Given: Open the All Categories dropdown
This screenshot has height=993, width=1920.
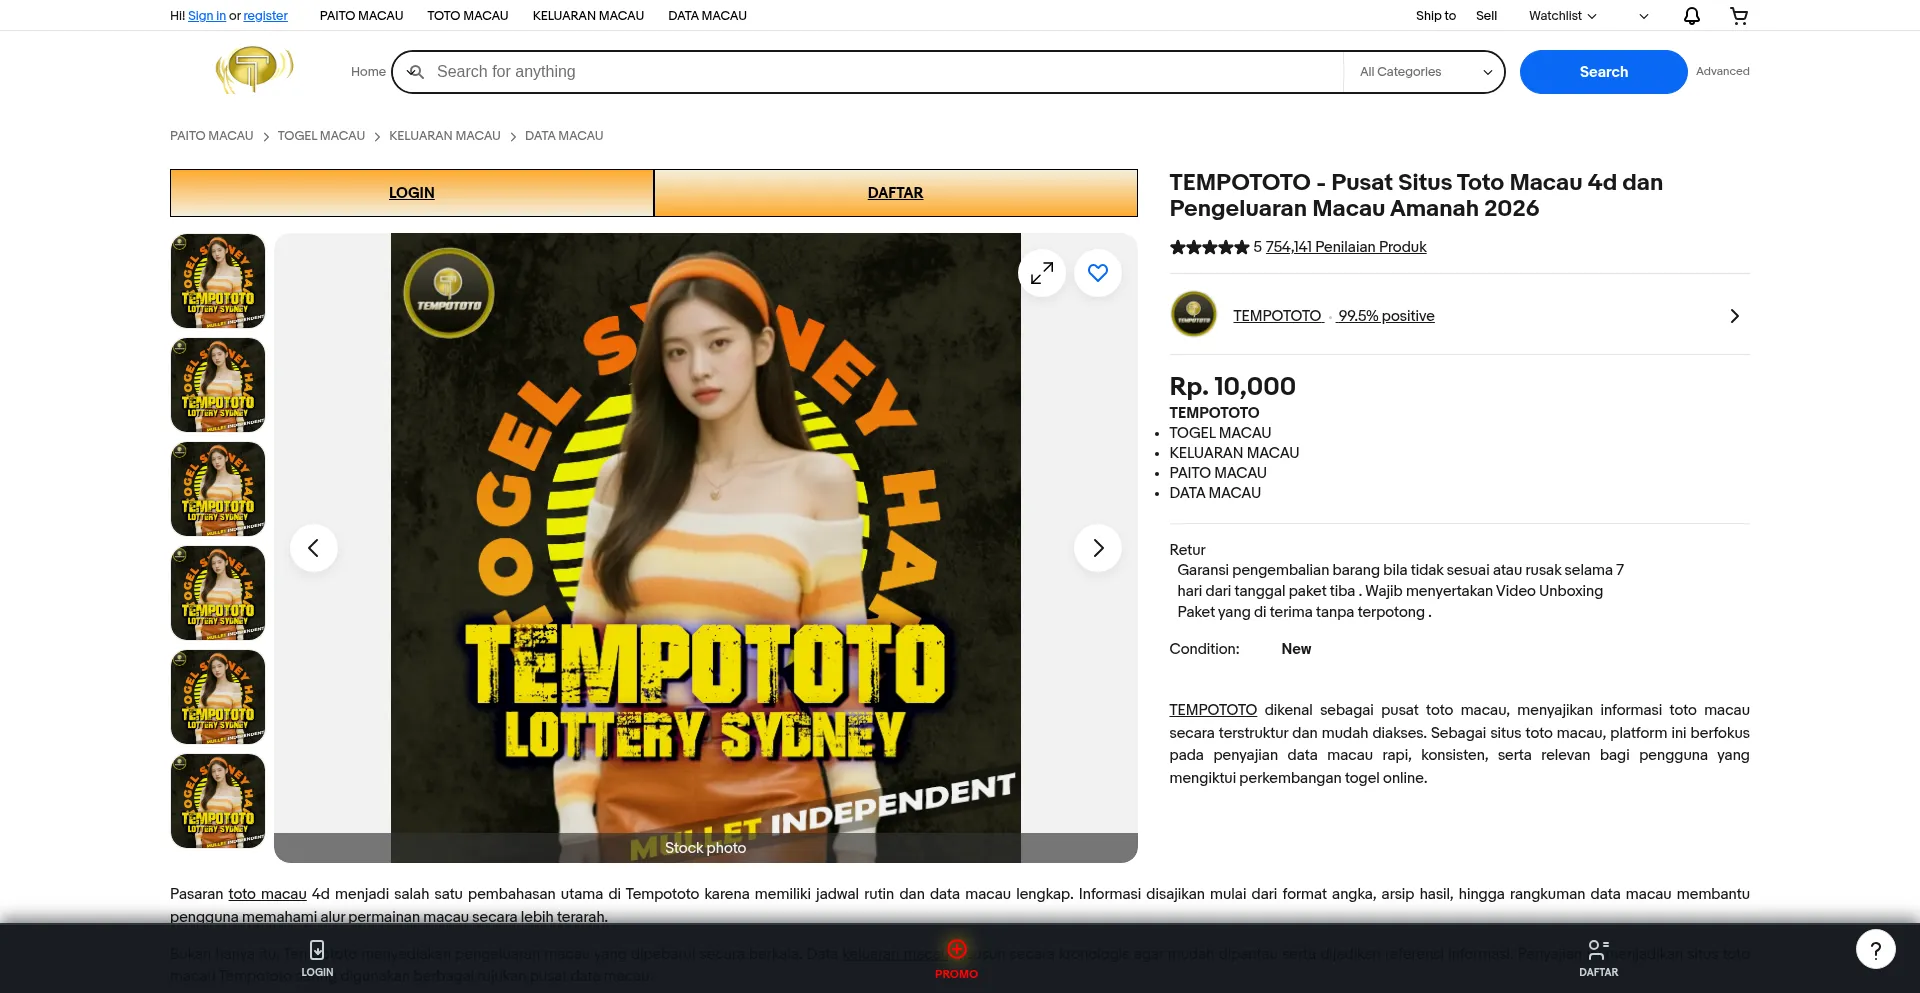Looking at the screenshot, I should click(1425, 72).
